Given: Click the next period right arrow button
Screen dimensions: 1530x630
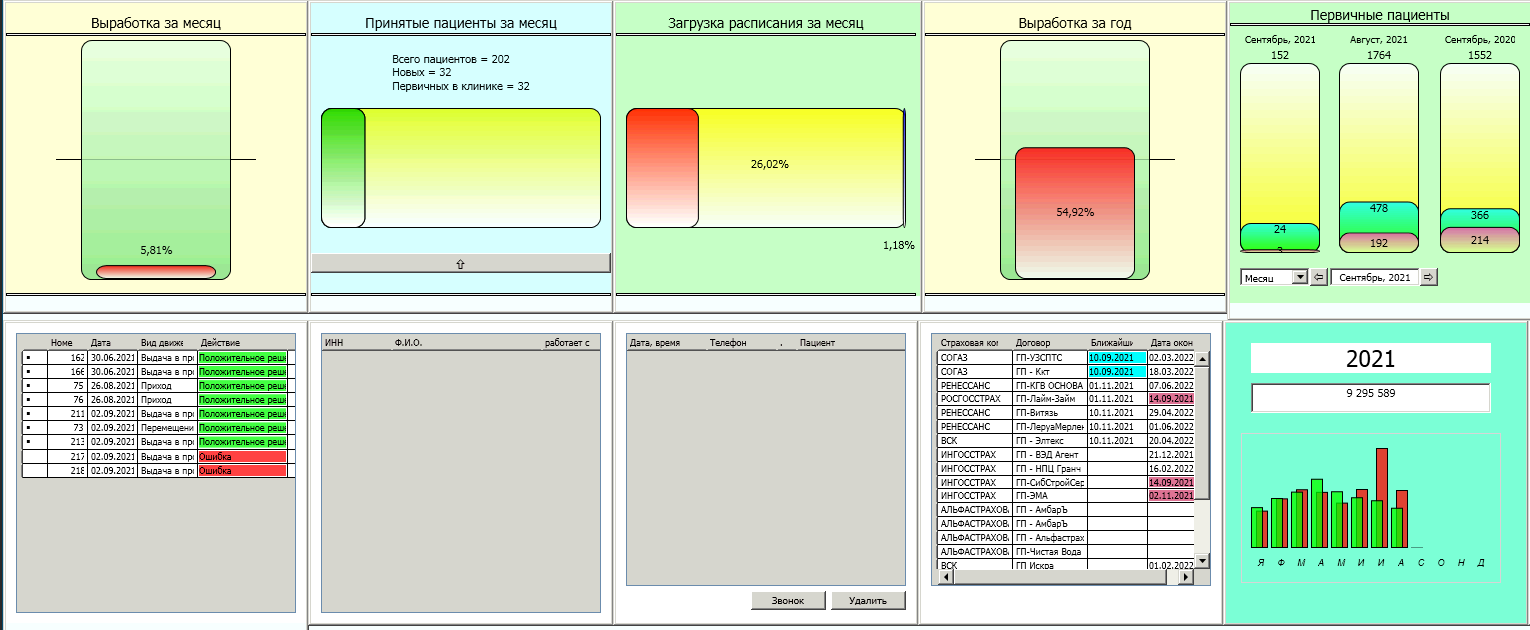Looking at the screenshot, I should pyautogui.click(x=1428, y=277).
